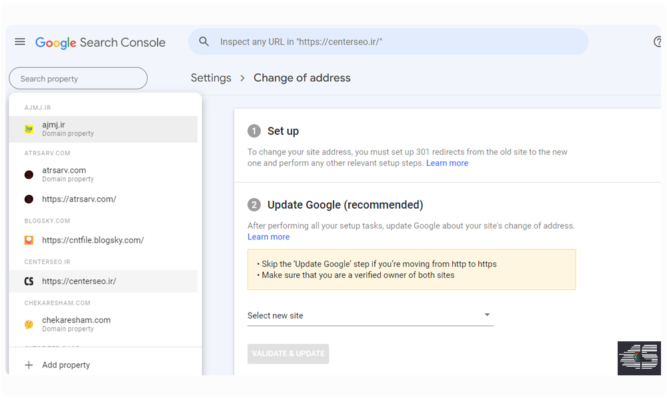This screenshot has width=667, height=400.
Task: Open the Select new site dropdown
Action: (x=371, y=316)
